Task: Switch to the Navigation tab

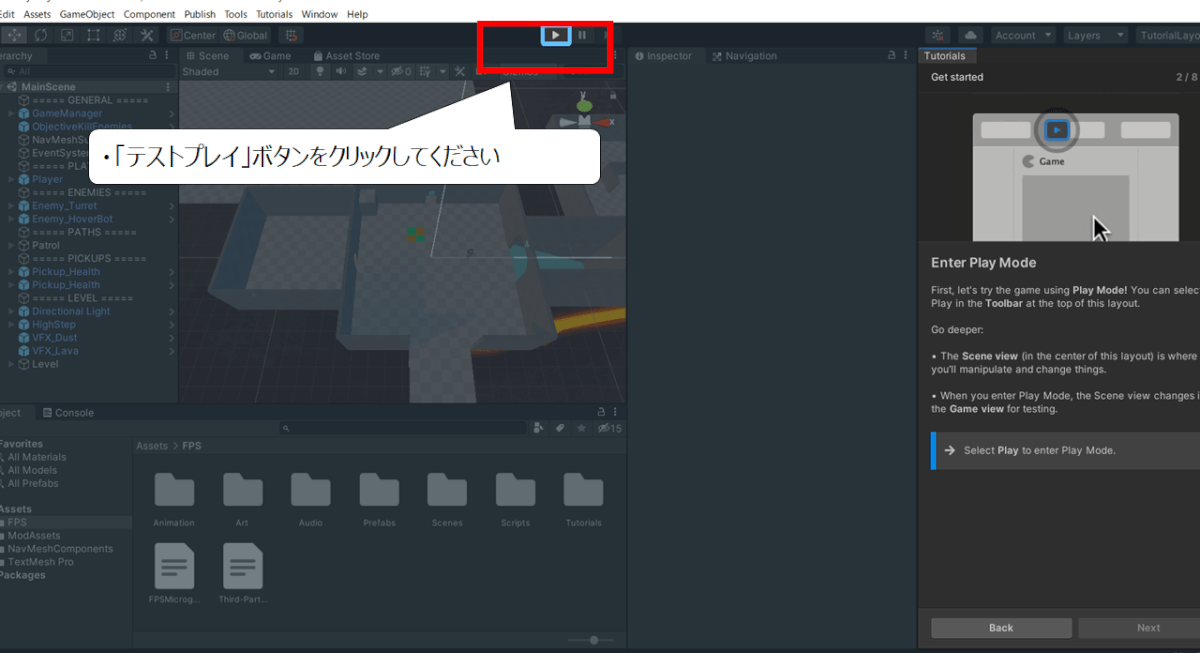Action: (743, 56)
